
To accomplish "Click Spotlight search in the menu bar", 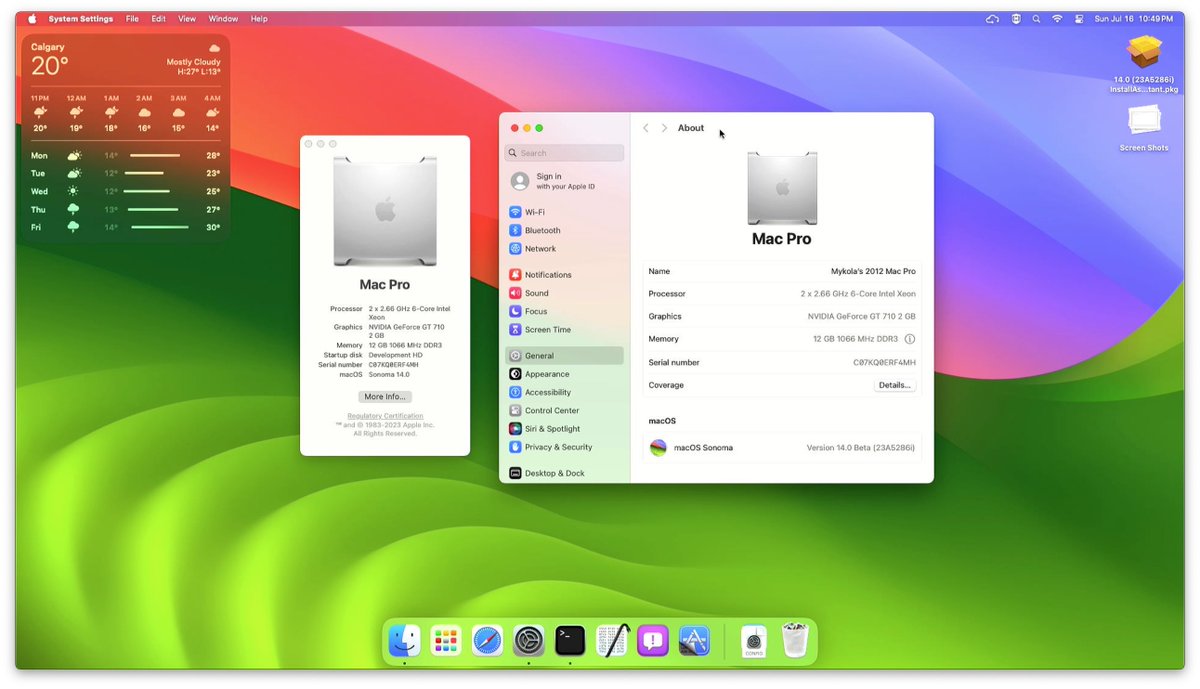I will click(x=1036, y=19).
